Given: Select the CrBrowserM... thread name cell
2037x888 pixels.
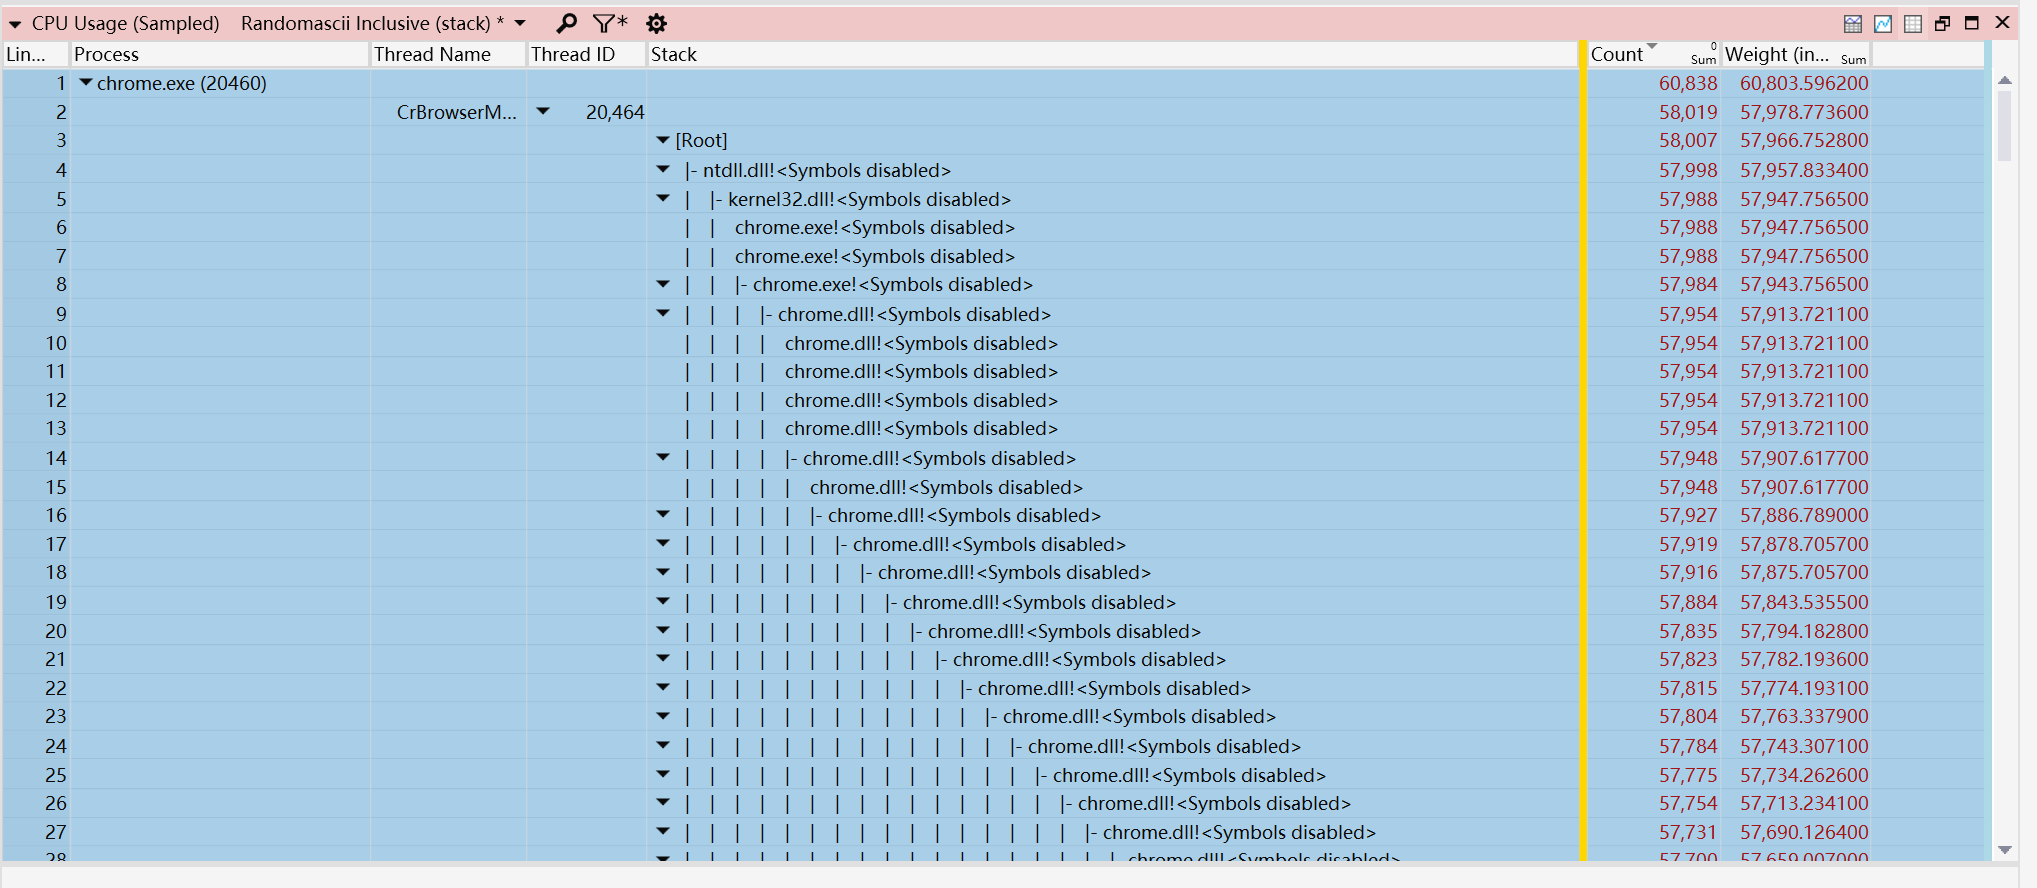Looking at the screenshot, I should point(456,112).
